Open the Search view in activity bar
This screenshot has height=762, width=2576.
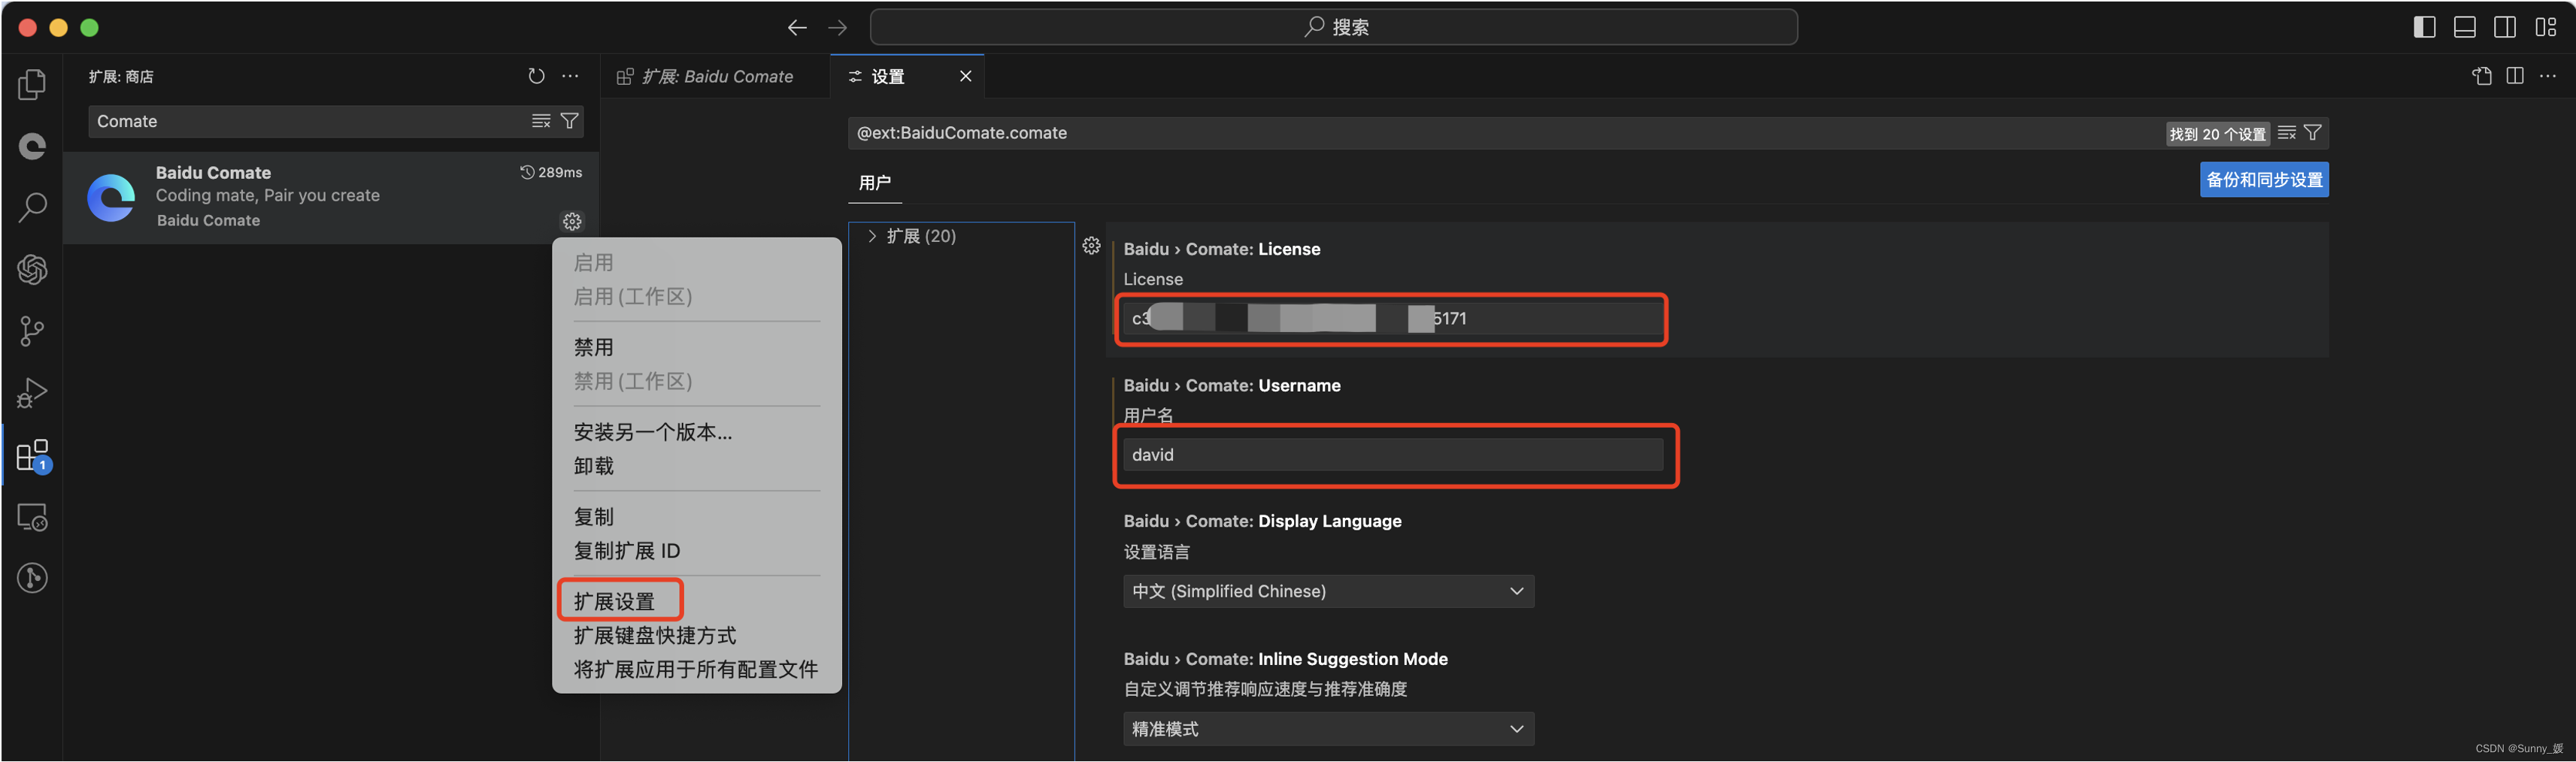coord(32,208)
